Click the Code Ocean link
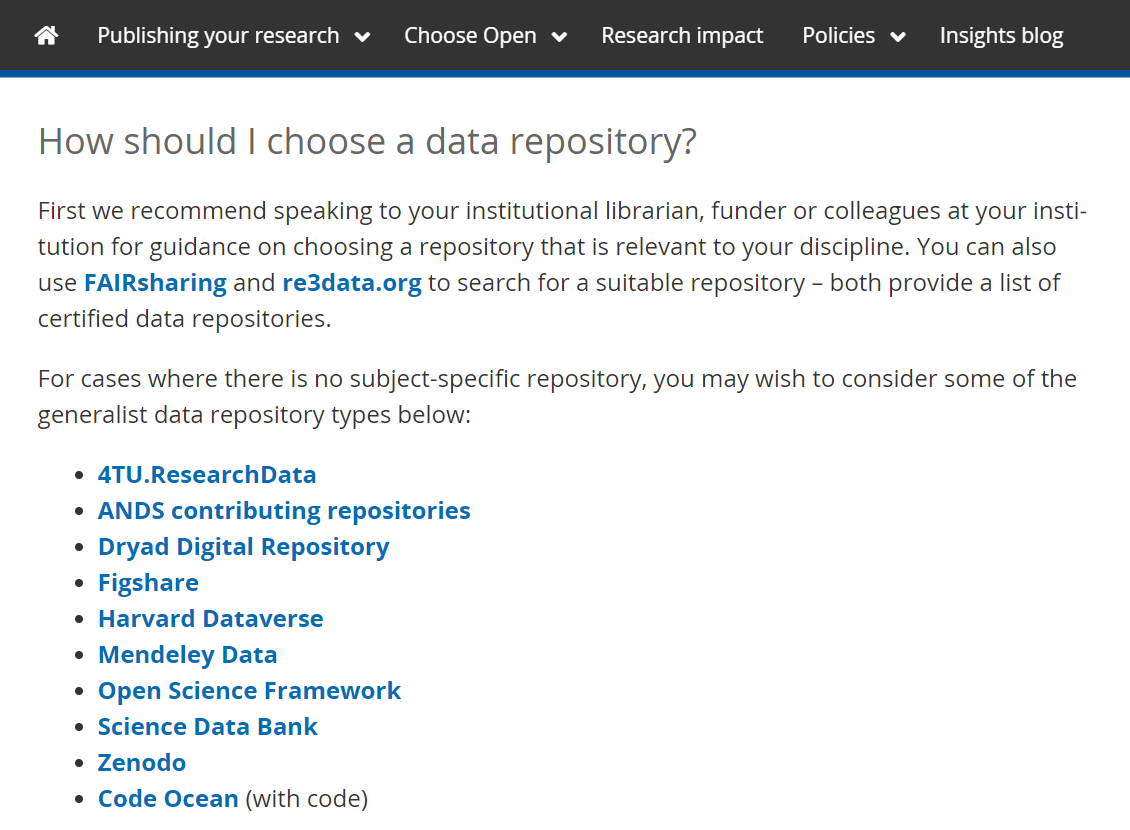The height and width of the screenshot is (830, 1130). [x=168, y=799]
